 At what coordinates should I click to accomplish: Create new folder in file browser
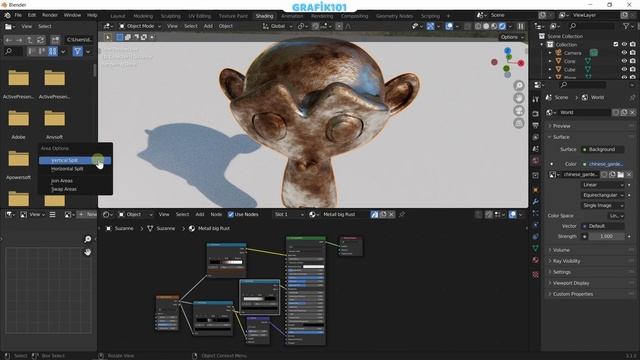pos(55,40)
